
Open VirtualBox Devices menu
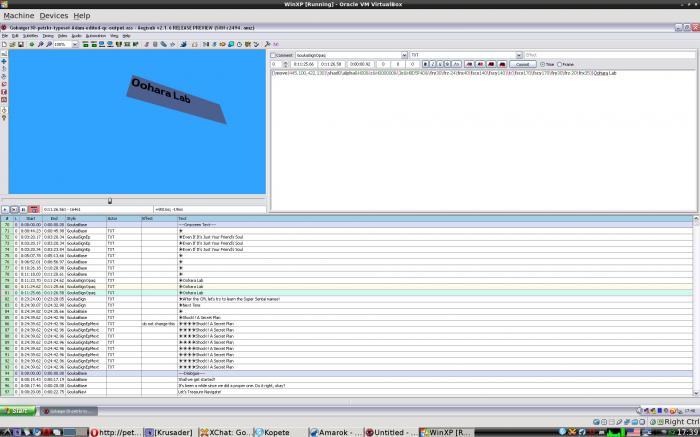click(54, 16)
